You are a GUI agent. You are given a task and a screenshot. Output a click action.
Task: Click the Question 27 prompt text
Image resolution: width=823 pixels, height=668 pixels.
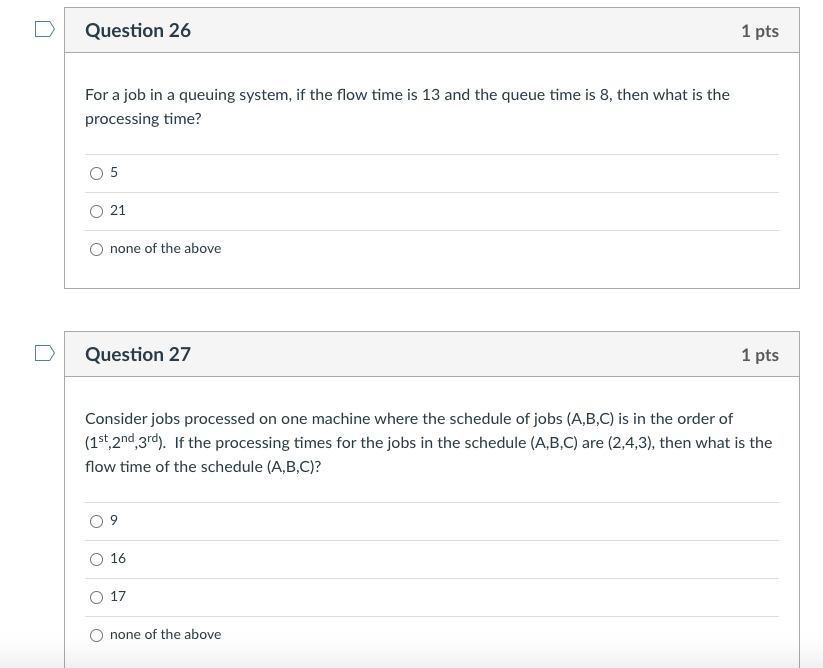[x=429, y=442]
